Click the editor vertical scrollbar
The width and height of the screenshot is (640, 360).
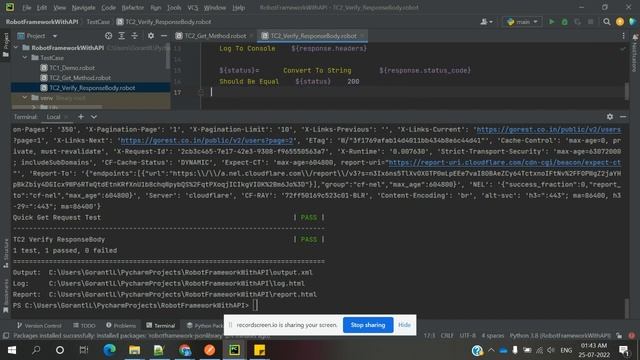(627, 91)
